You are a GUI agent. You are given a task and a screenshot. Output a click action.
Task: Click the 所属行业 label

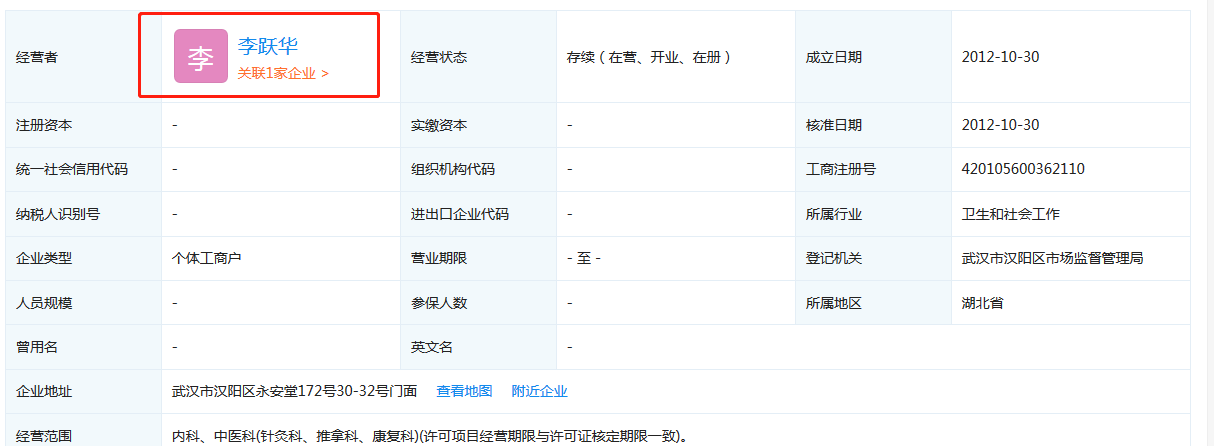834,214
